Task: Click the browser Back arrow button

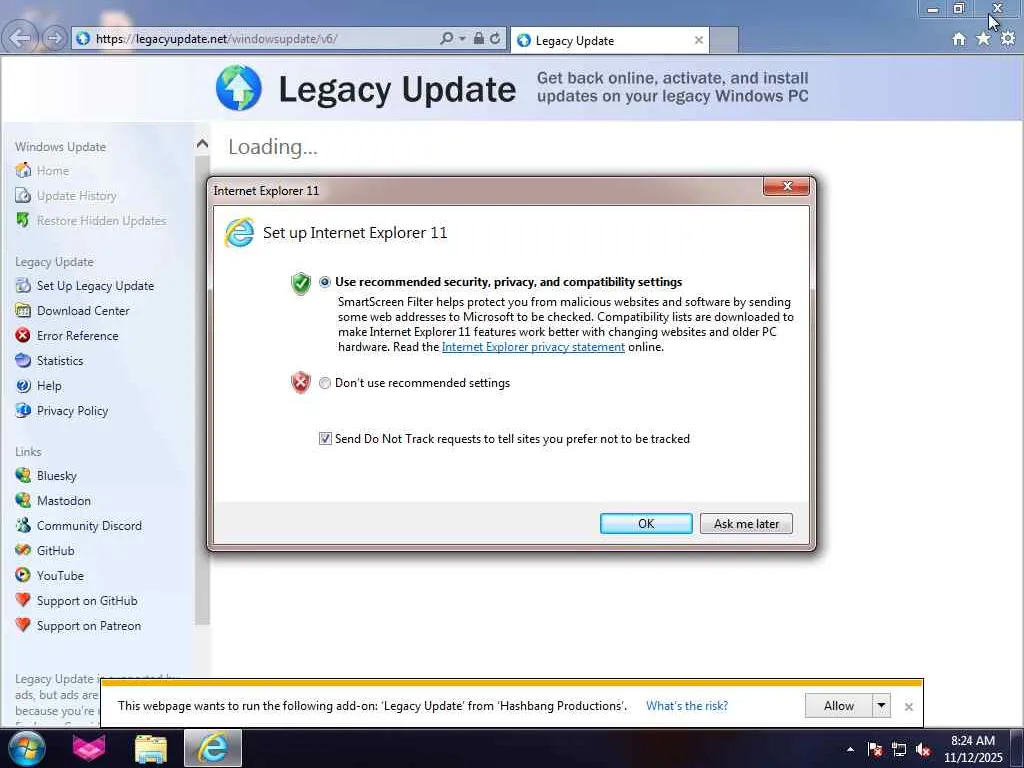Action: [x=20, y=38]
